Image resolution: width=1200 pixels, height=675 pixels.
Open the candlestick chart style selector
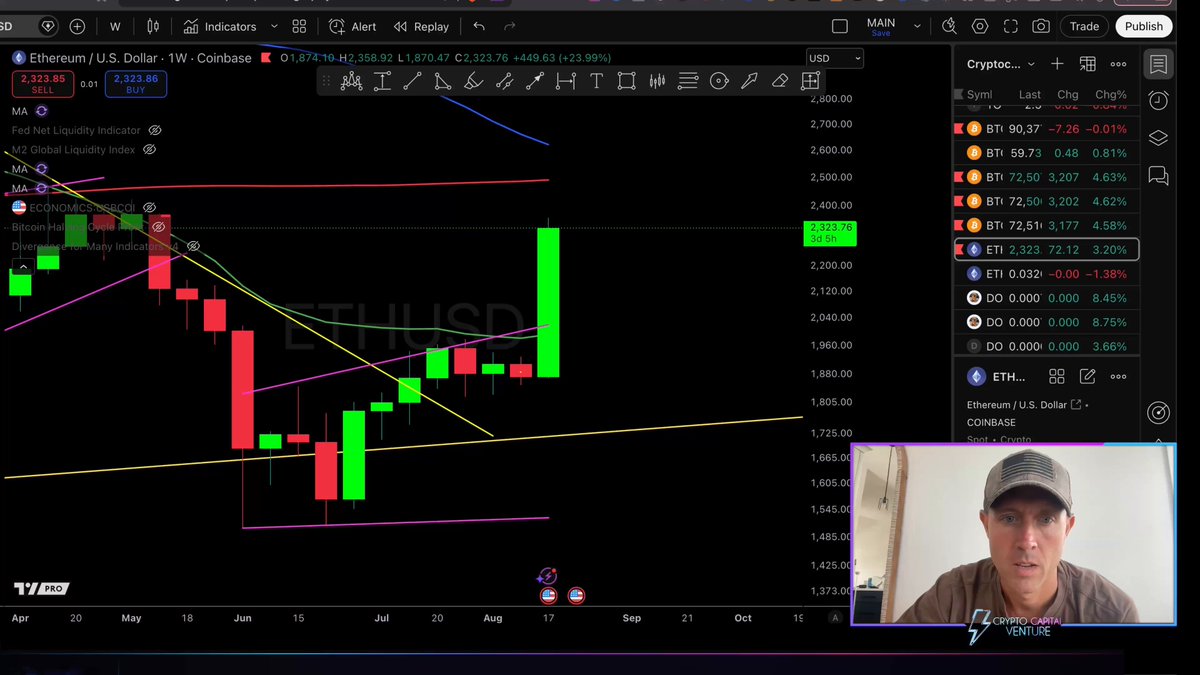click(x=153, y=27)
